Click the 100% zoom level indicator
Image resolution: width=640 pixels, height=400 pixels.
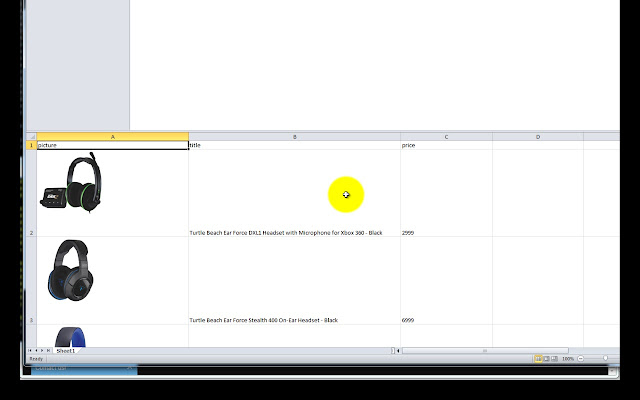[x=568, y=359]
